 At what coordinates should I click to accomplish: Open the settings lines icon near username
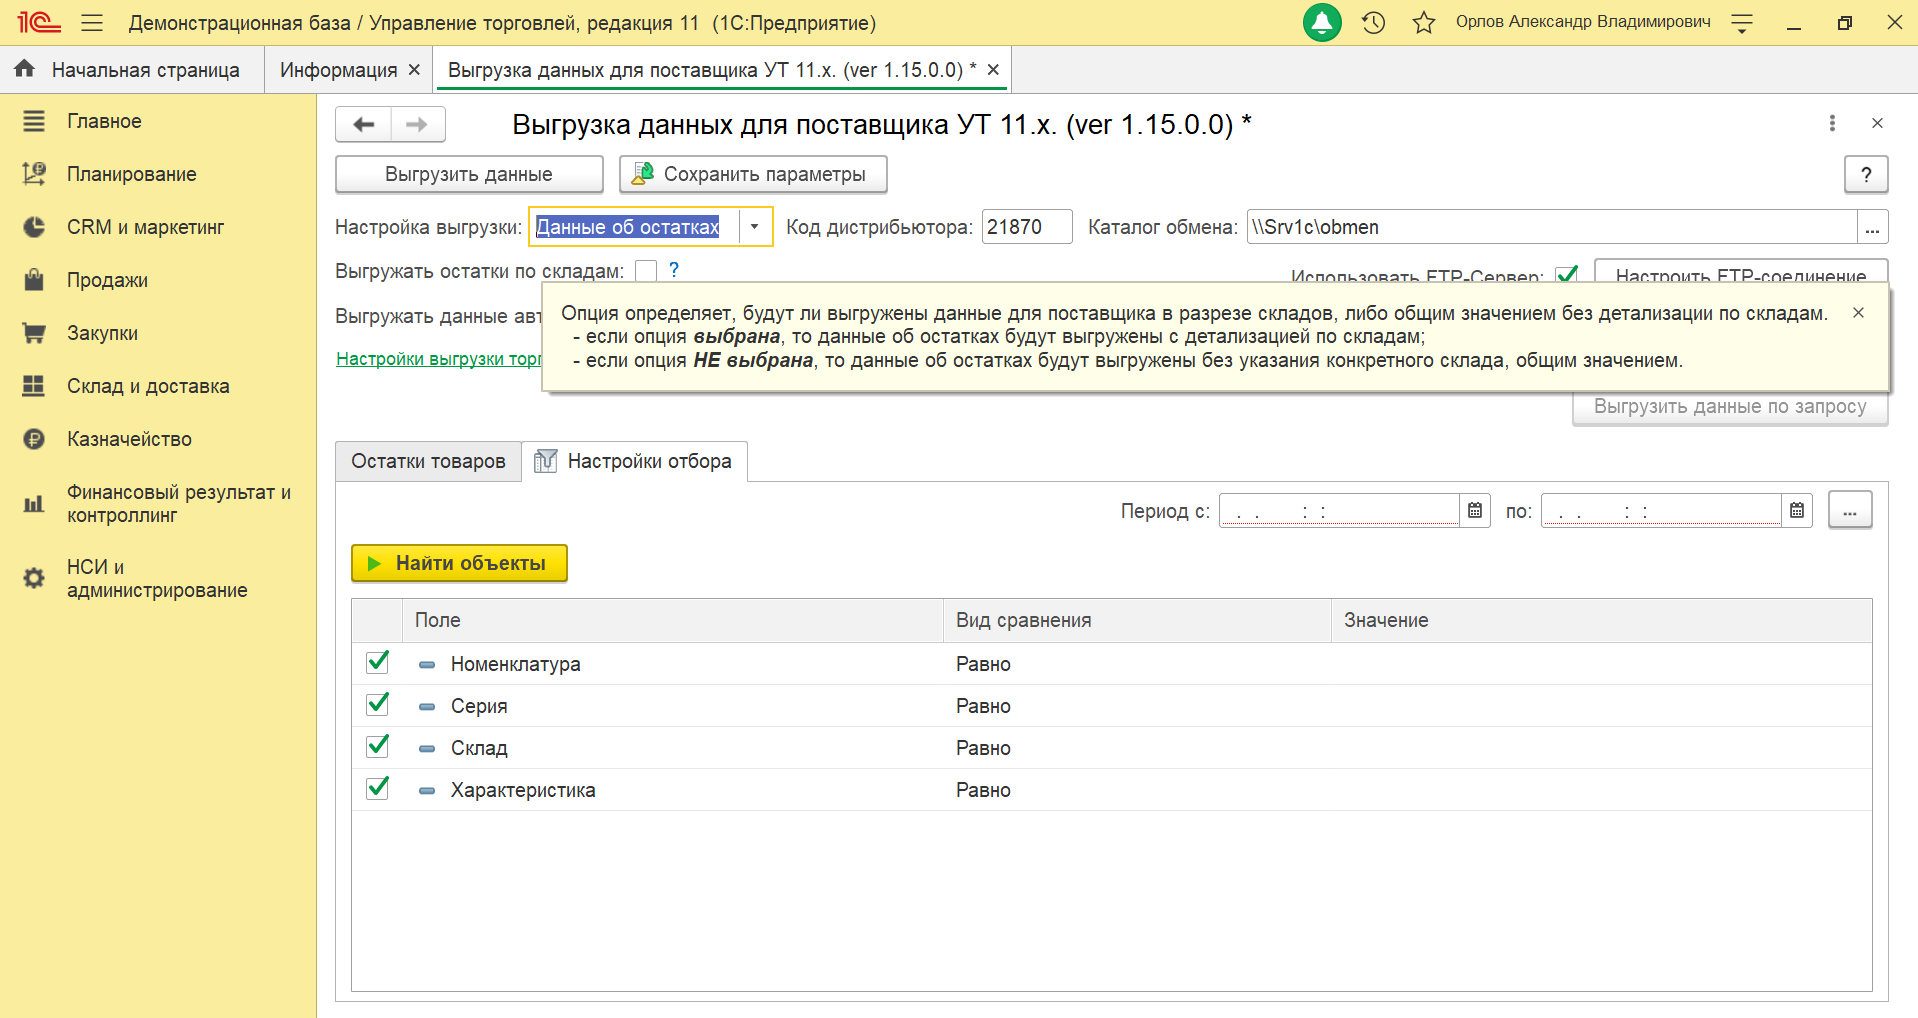(x=1742, y=22)
